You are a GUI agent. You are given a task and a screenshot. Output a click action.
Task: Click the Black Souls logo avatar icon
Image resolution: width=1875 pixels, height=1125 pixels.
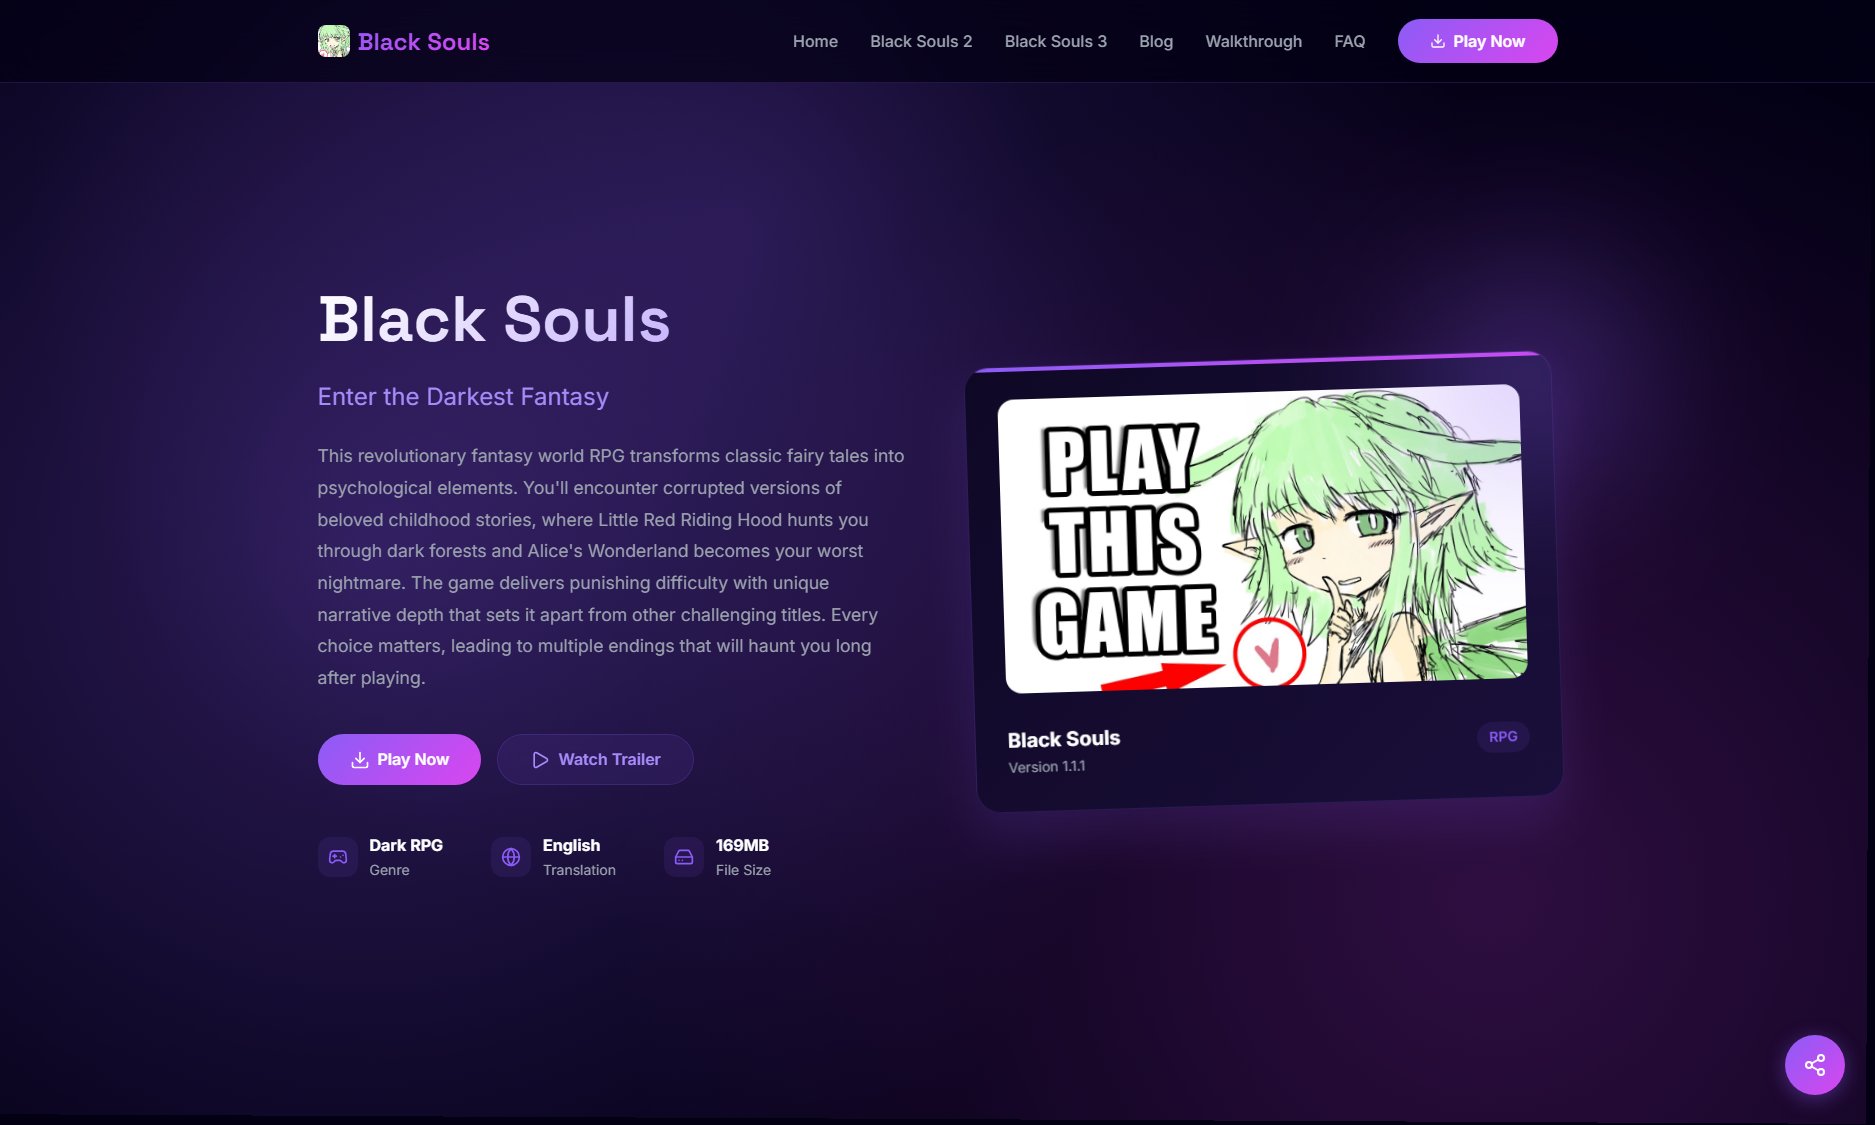click(x=334, y=41)
